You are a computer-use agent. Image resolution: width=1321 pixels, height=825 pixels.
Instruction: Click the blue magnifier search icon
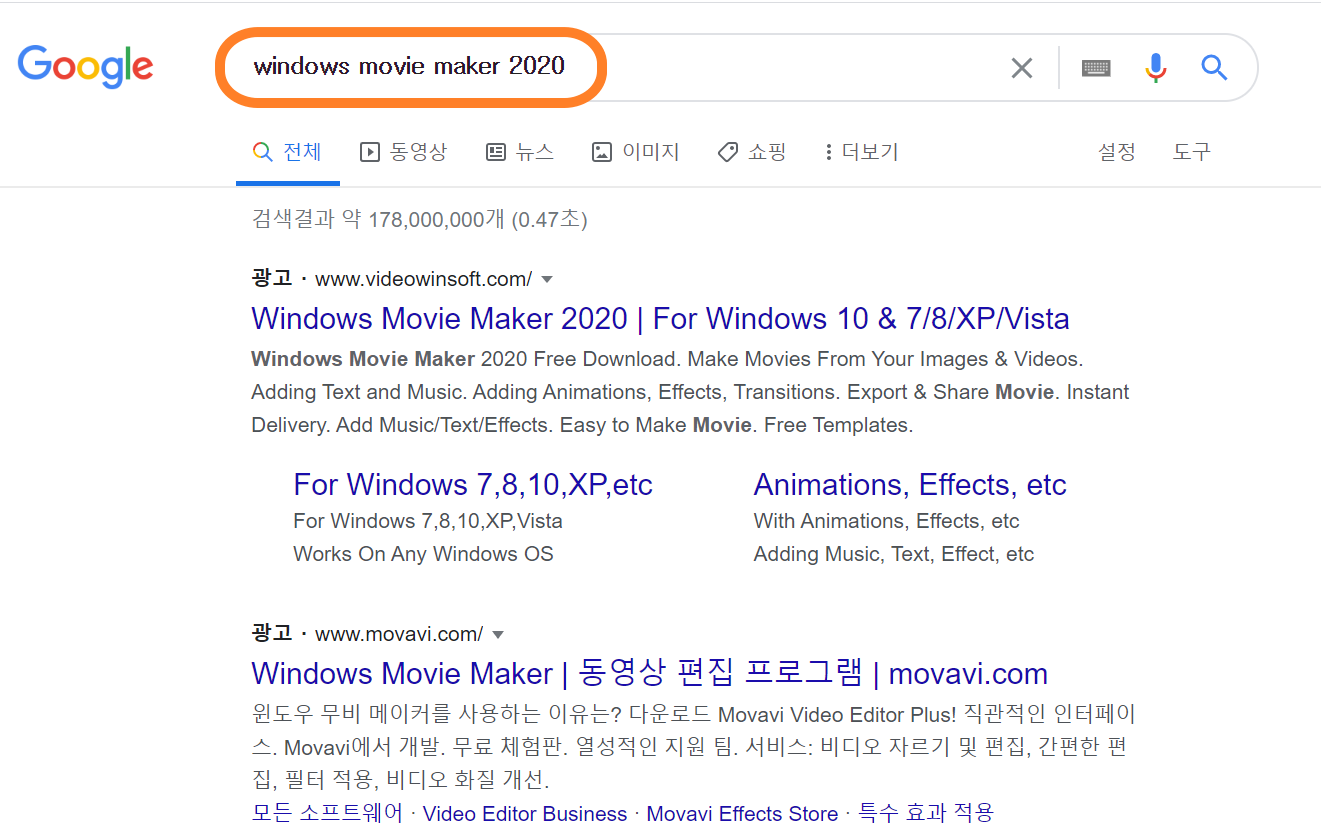tap(1214, 67)
